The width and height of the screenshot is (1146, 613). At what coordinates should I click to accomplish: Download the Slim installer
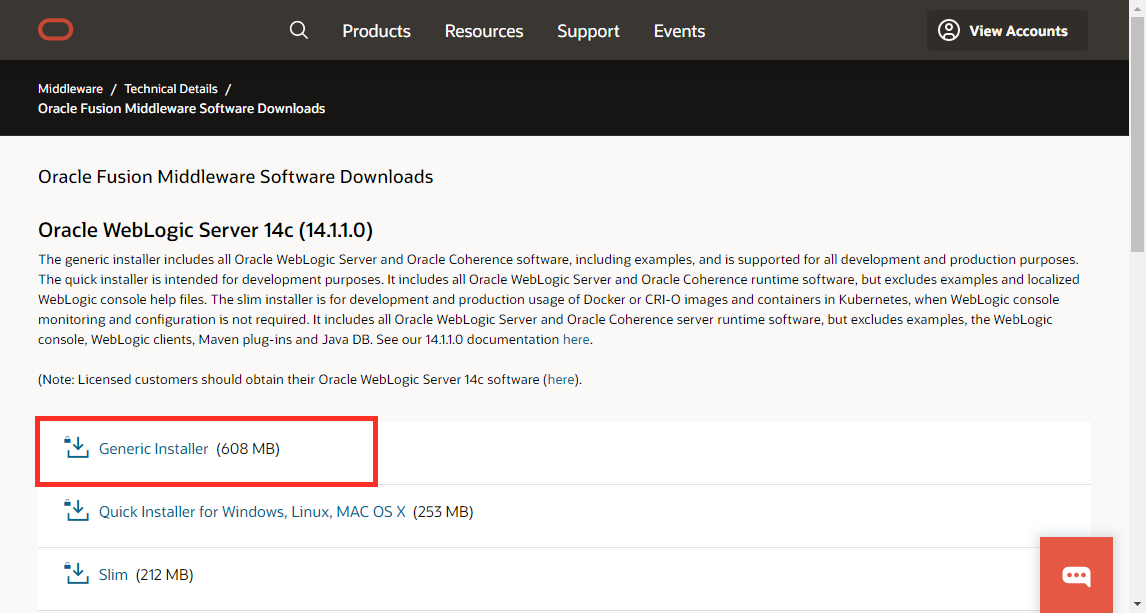(x=113, y=573)
